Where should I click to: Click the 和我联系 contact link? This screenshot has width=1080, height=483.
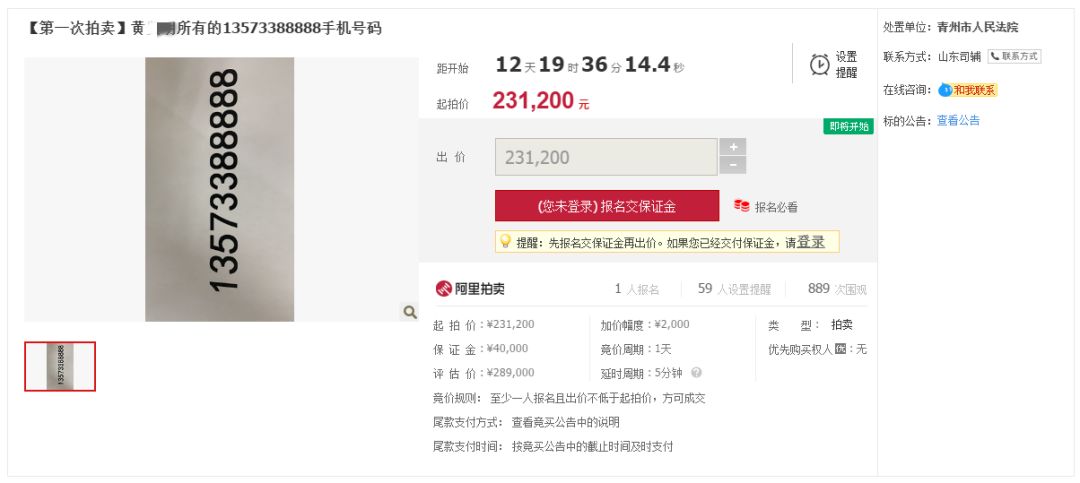click(x=974, y=90)
